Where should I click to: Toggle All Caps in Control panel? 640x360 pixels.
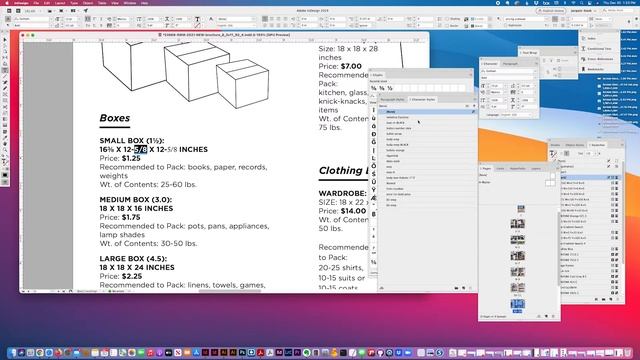[88, 19]
